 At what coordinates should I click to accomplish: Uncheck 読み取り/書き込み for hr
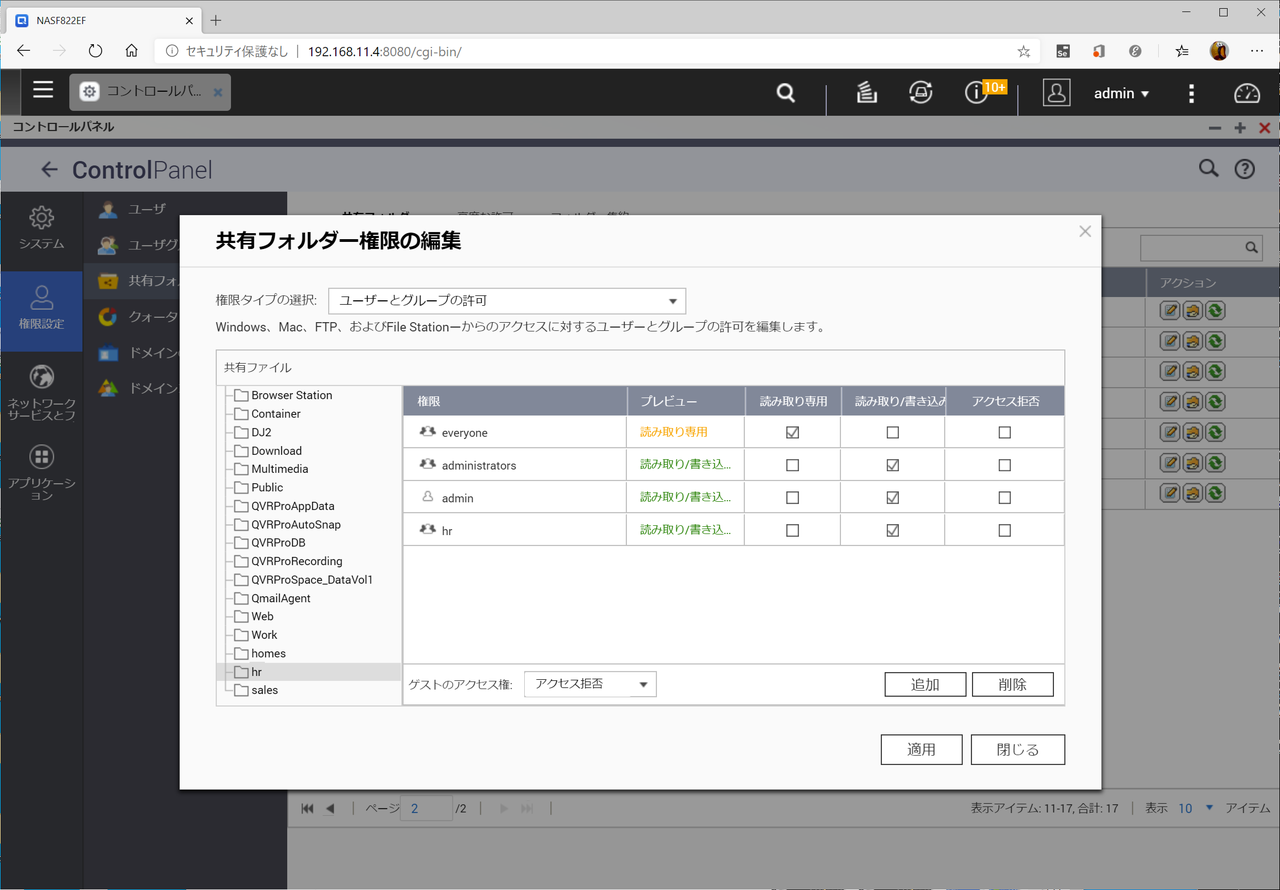(x=892, y=530)
